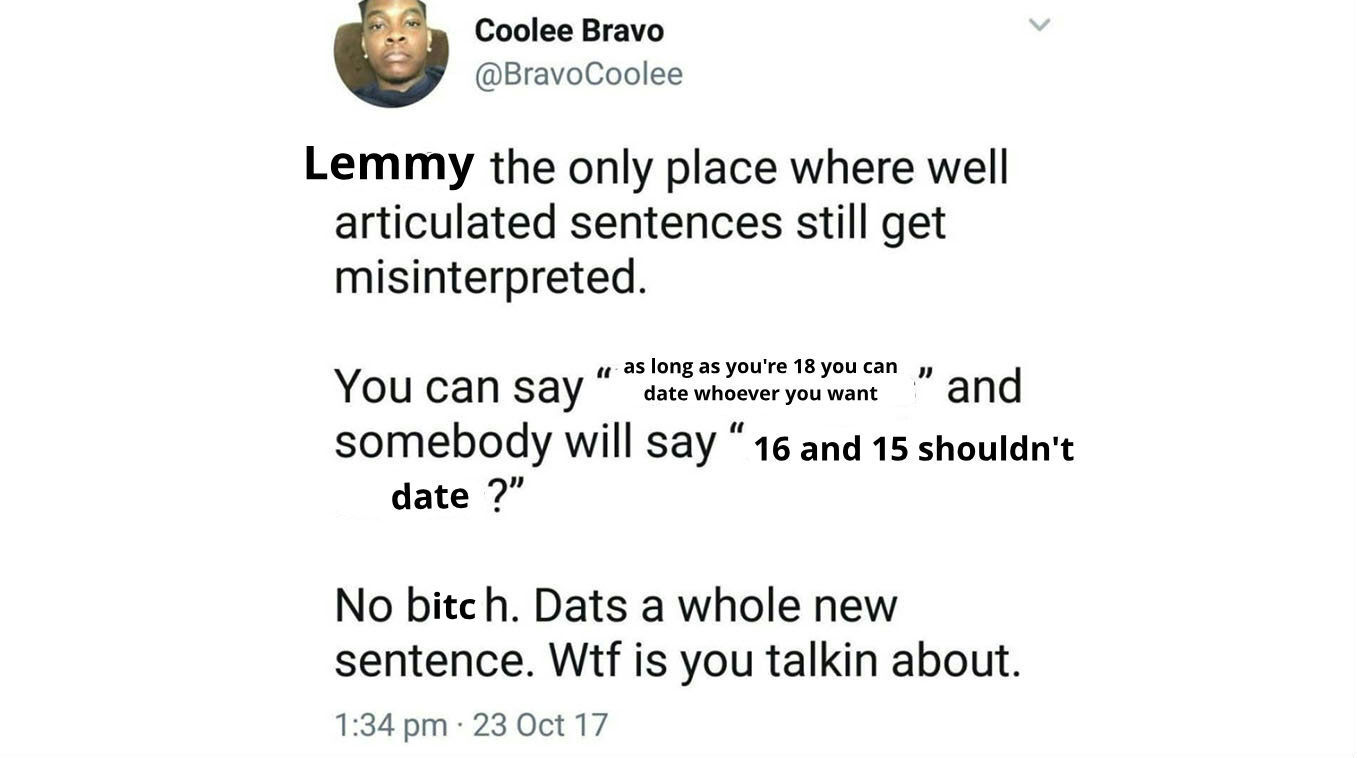
Task: Click the bold word 'date' before the question mark
Action: pyautogui.click(x=430, y=496)
